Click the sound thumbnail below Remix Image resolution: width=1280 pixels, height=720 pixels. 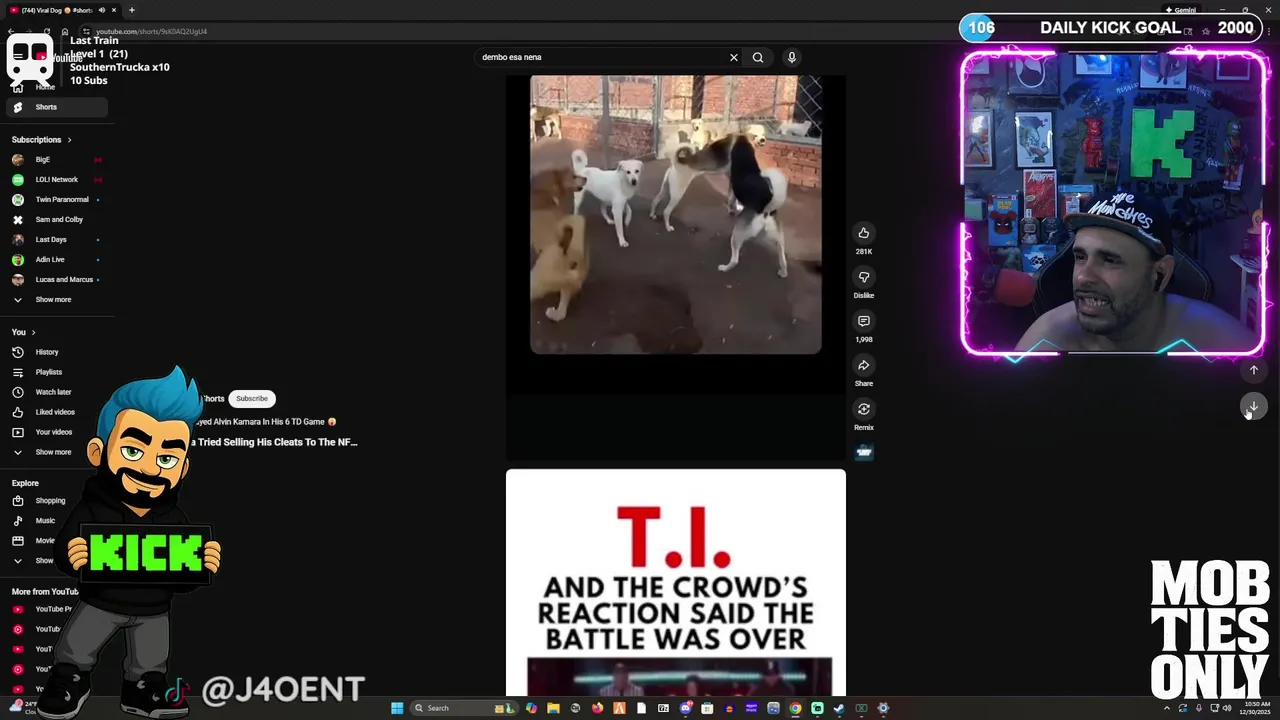point(863,452)
